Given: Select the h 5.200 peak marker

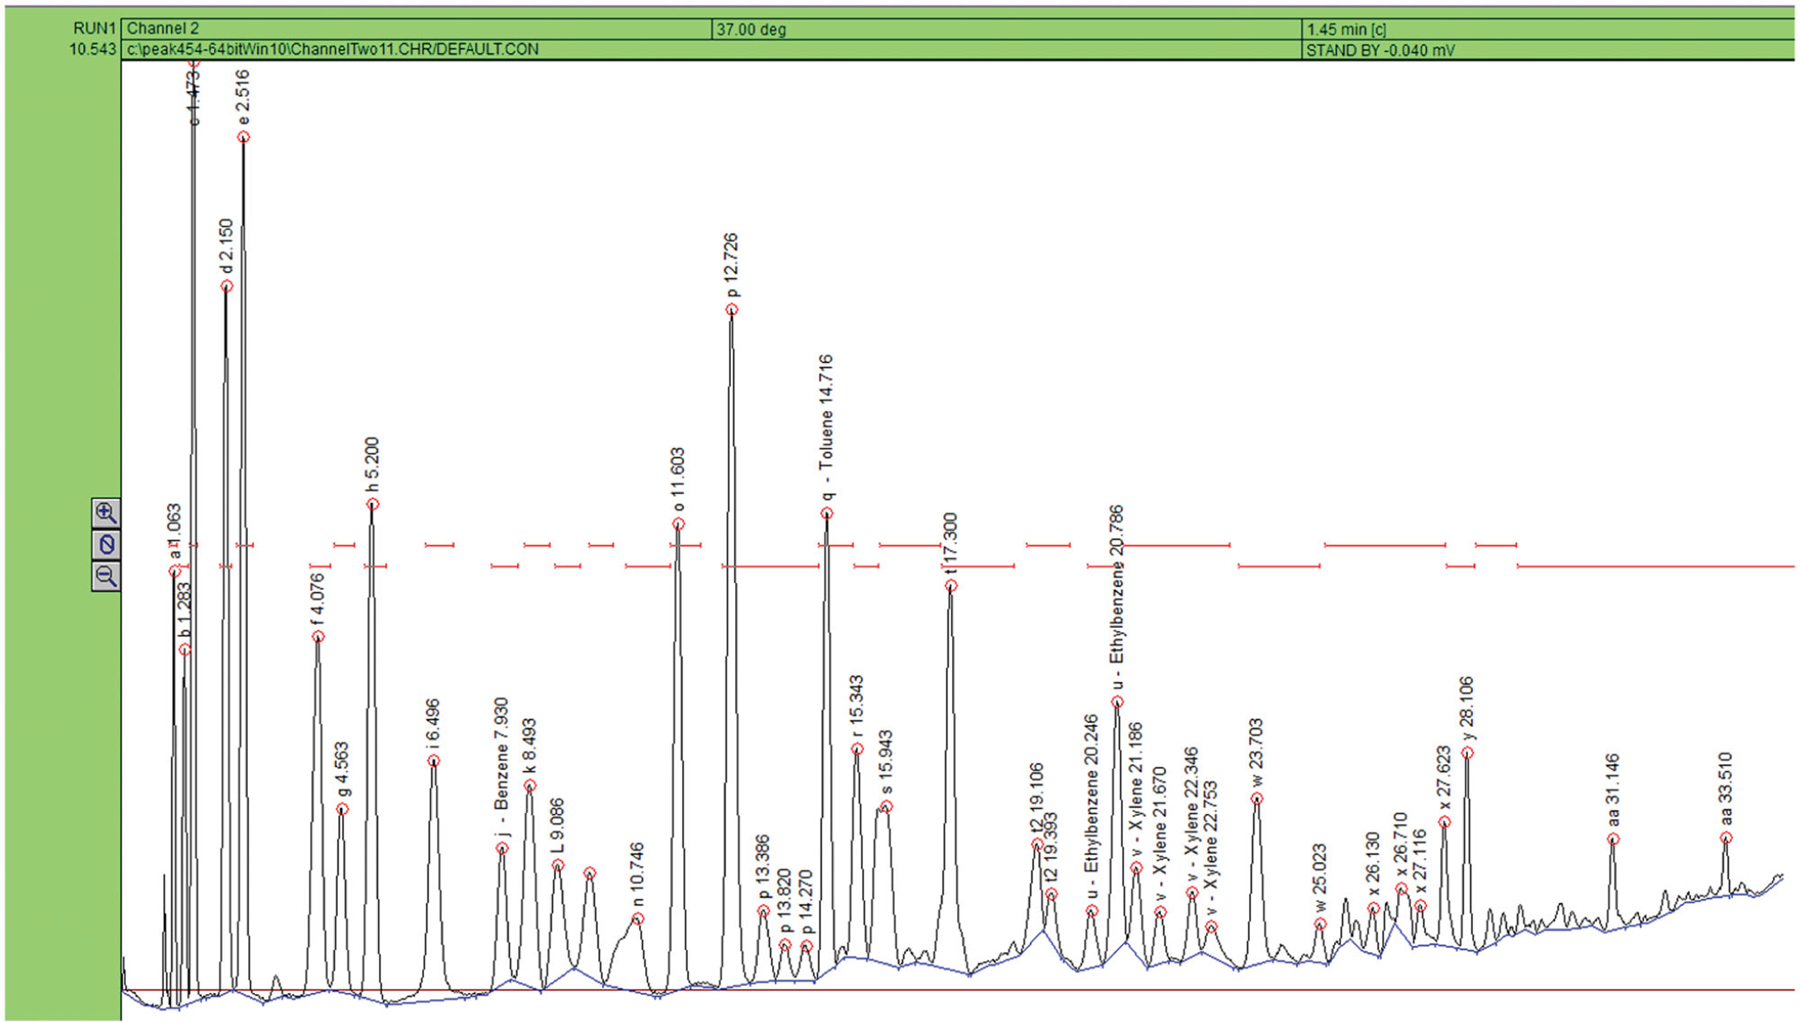Looking at the screenshot, I should tap(373, 505).
